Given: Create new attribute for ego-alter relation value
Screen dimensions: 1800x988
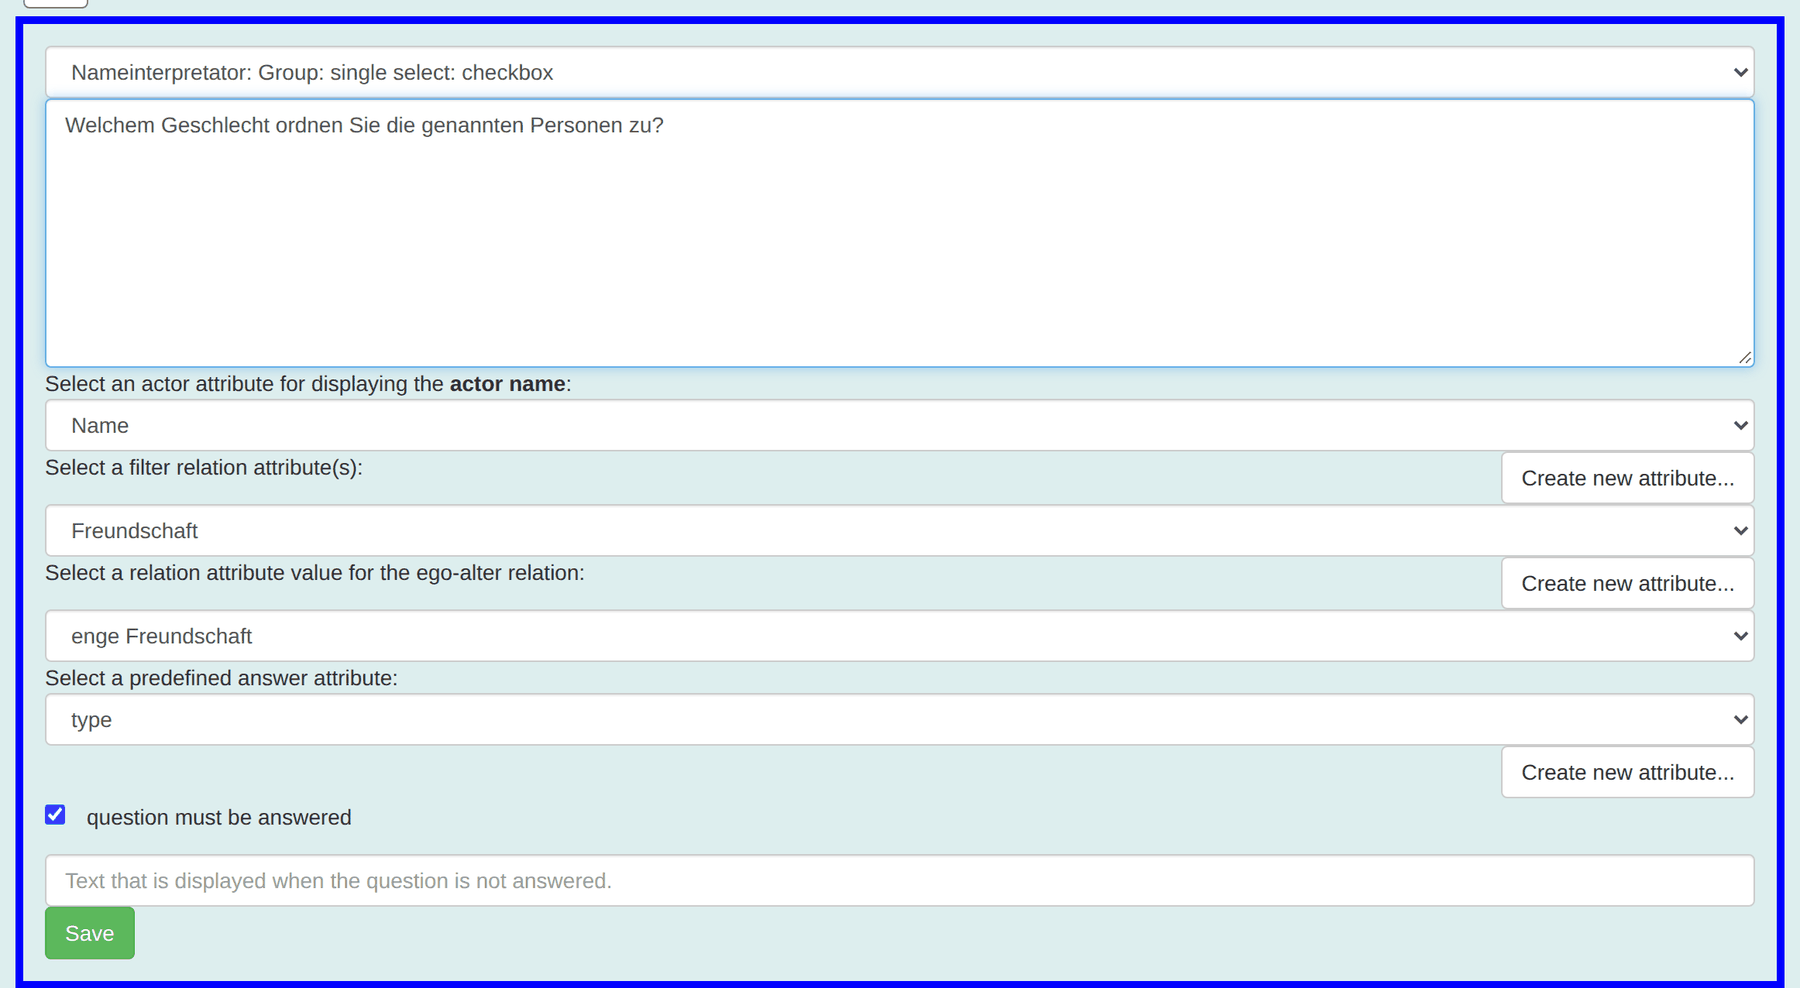Looking at the screenshot, I should [1627, 583].
